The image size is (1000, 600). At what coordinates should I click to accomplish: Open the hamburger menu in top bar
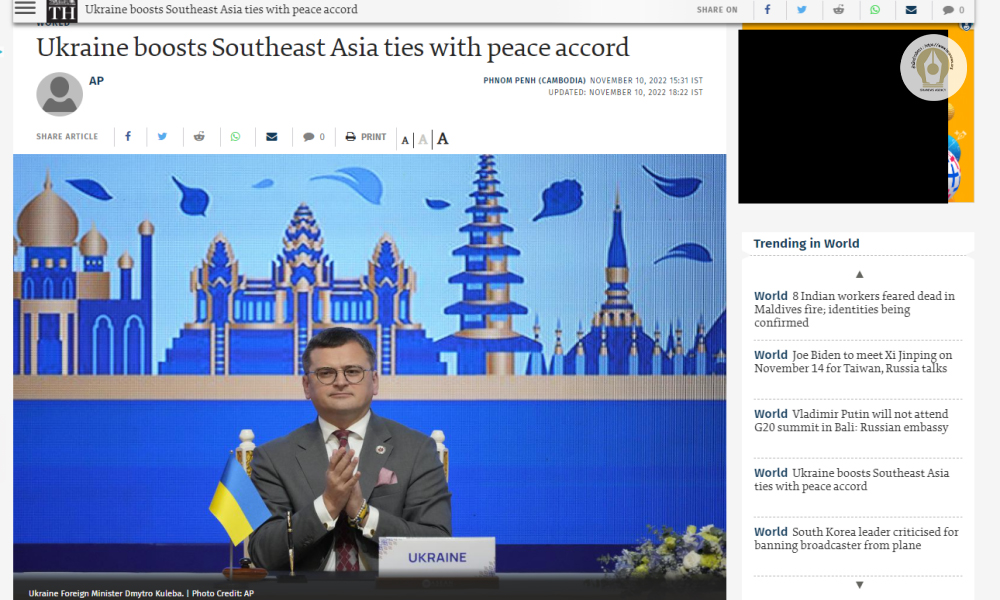point(25,8)
